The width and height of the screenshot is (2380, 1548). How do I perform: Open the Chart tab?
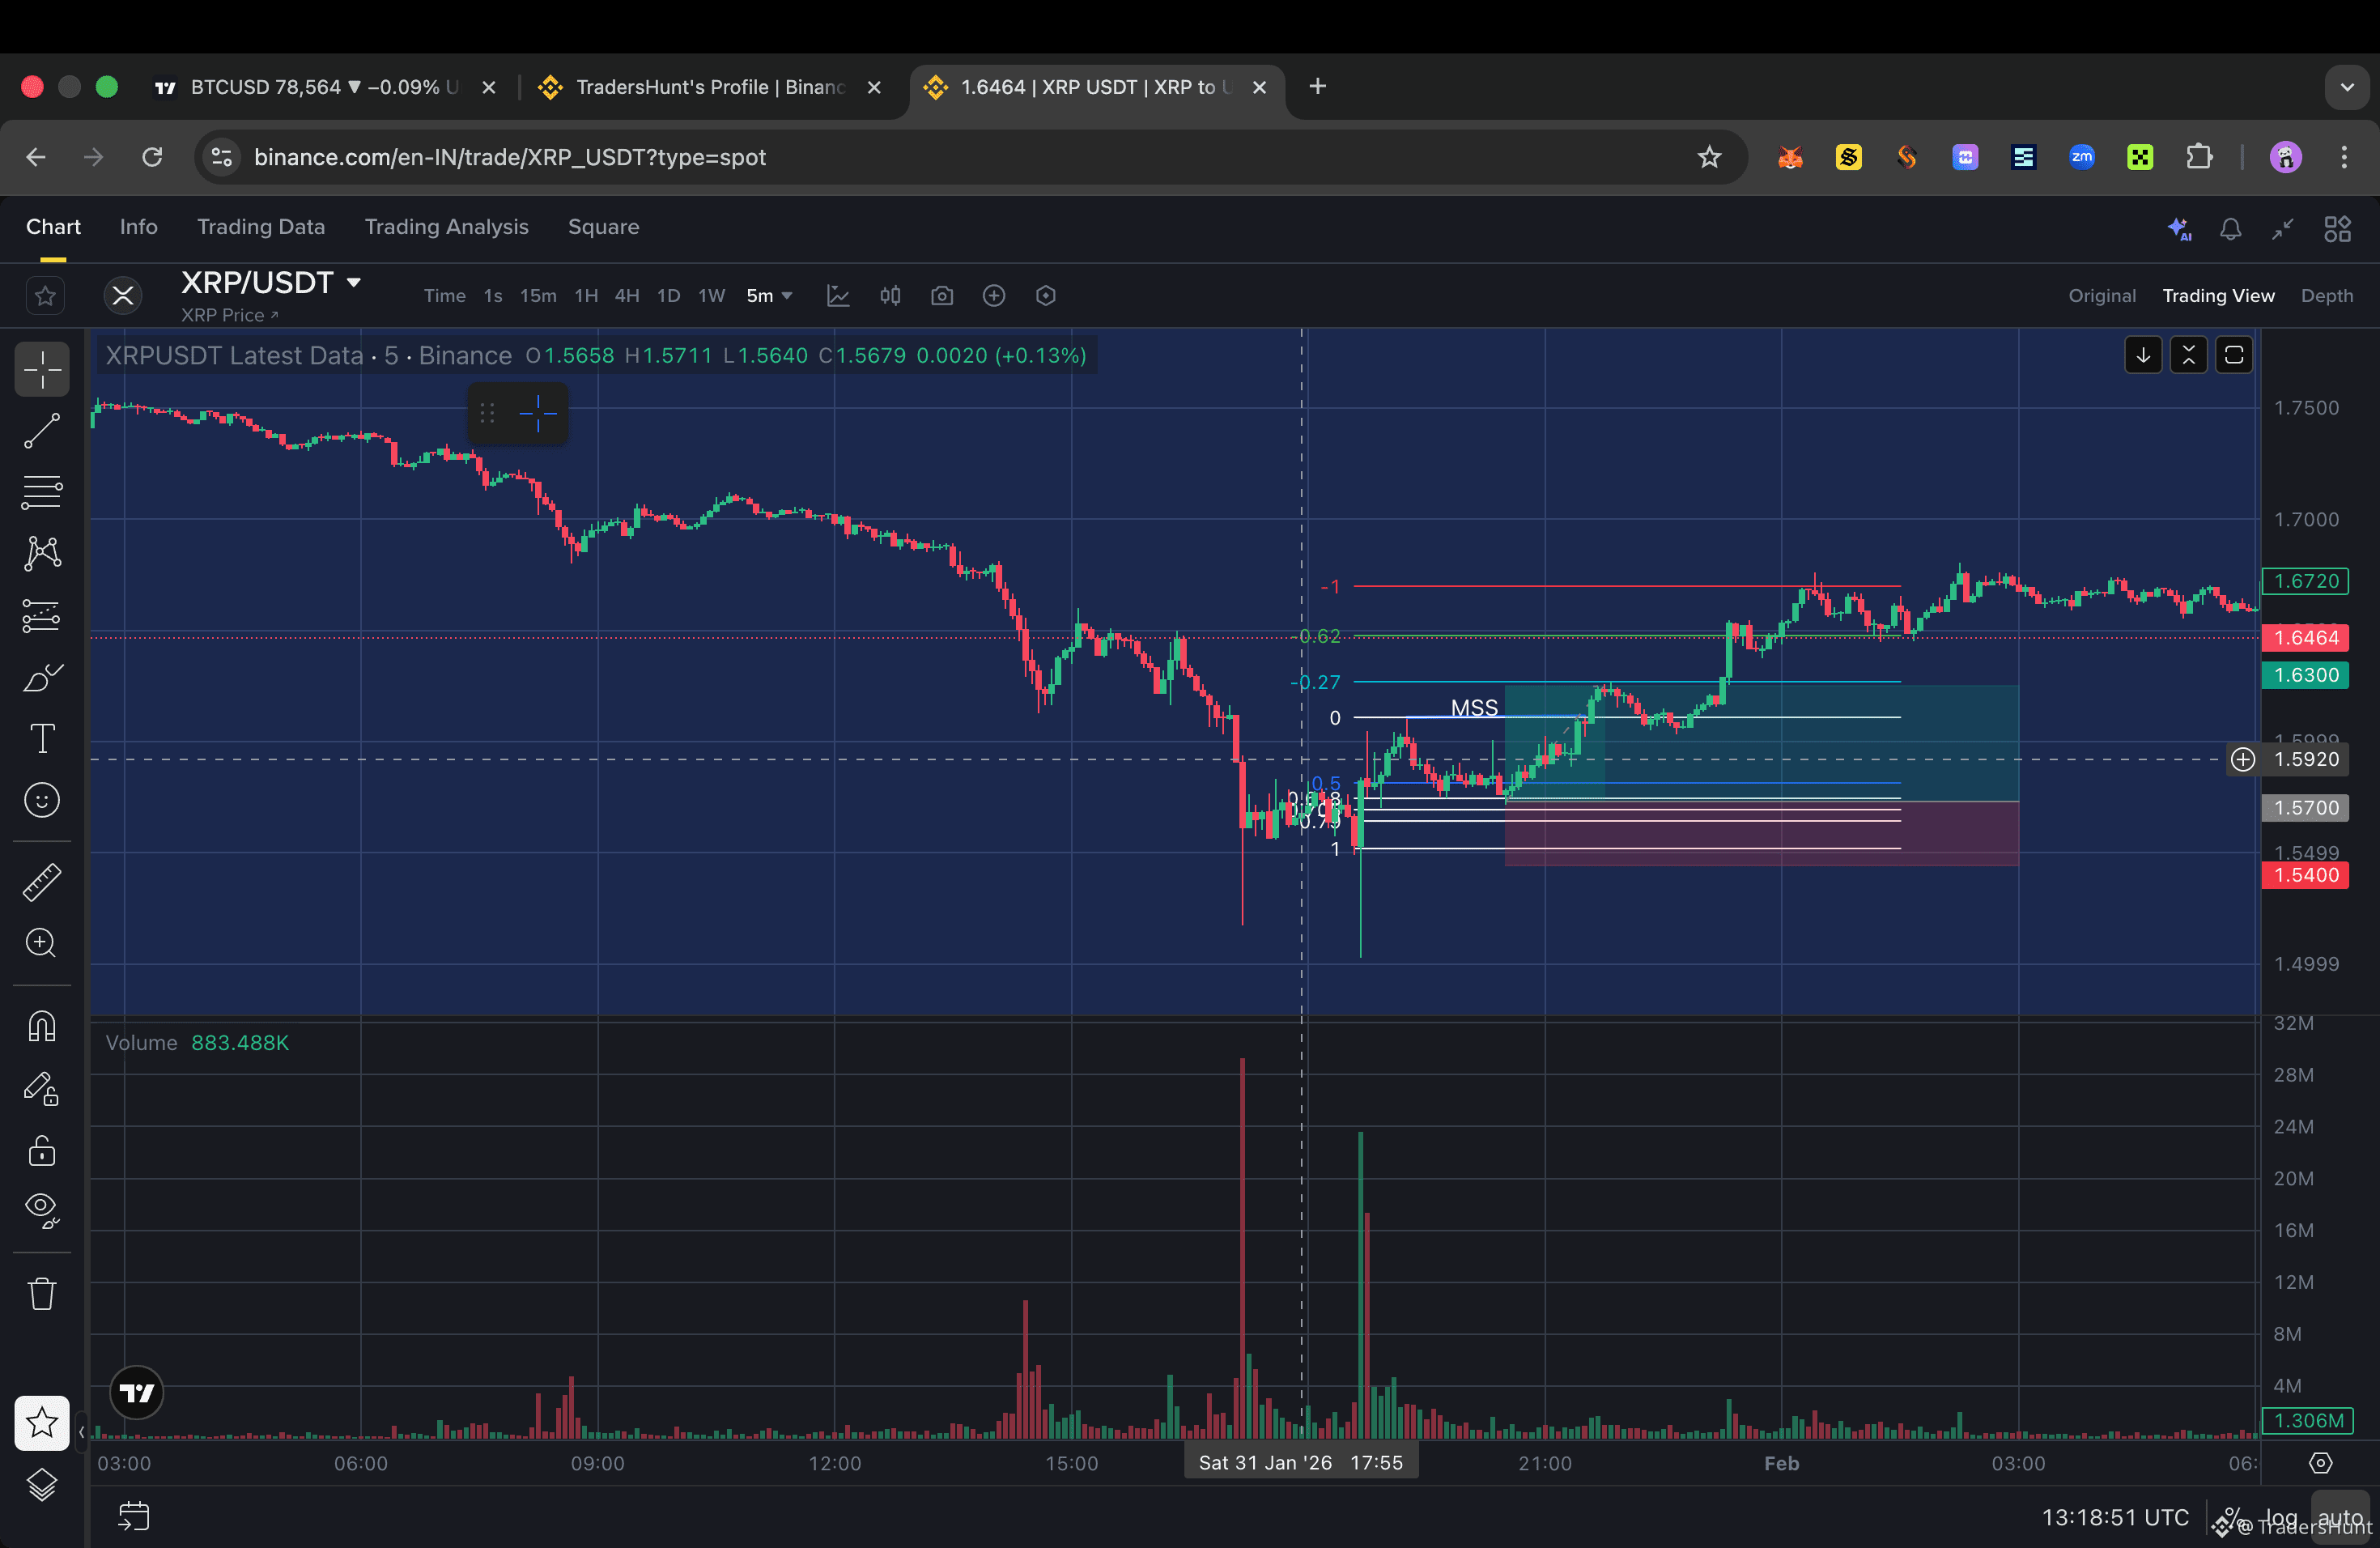(53, 227)
